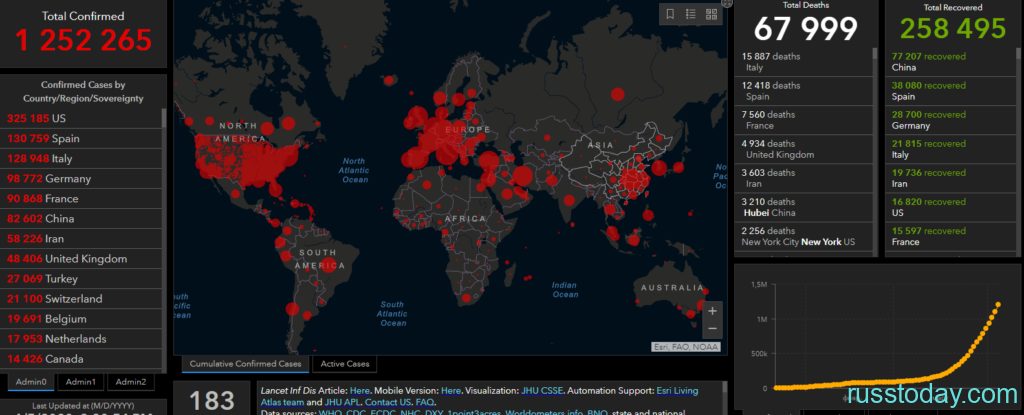The height and width of the screenshot is (415, 1024).
Task: Click 3 210 deaths Hubei China entry
Action: pos(803,208)
